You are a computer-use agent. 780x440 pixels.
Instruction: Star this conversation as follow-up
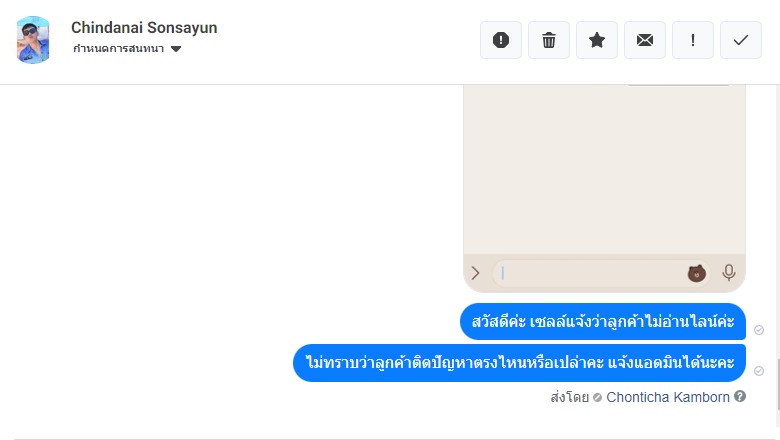click(596, 40)
